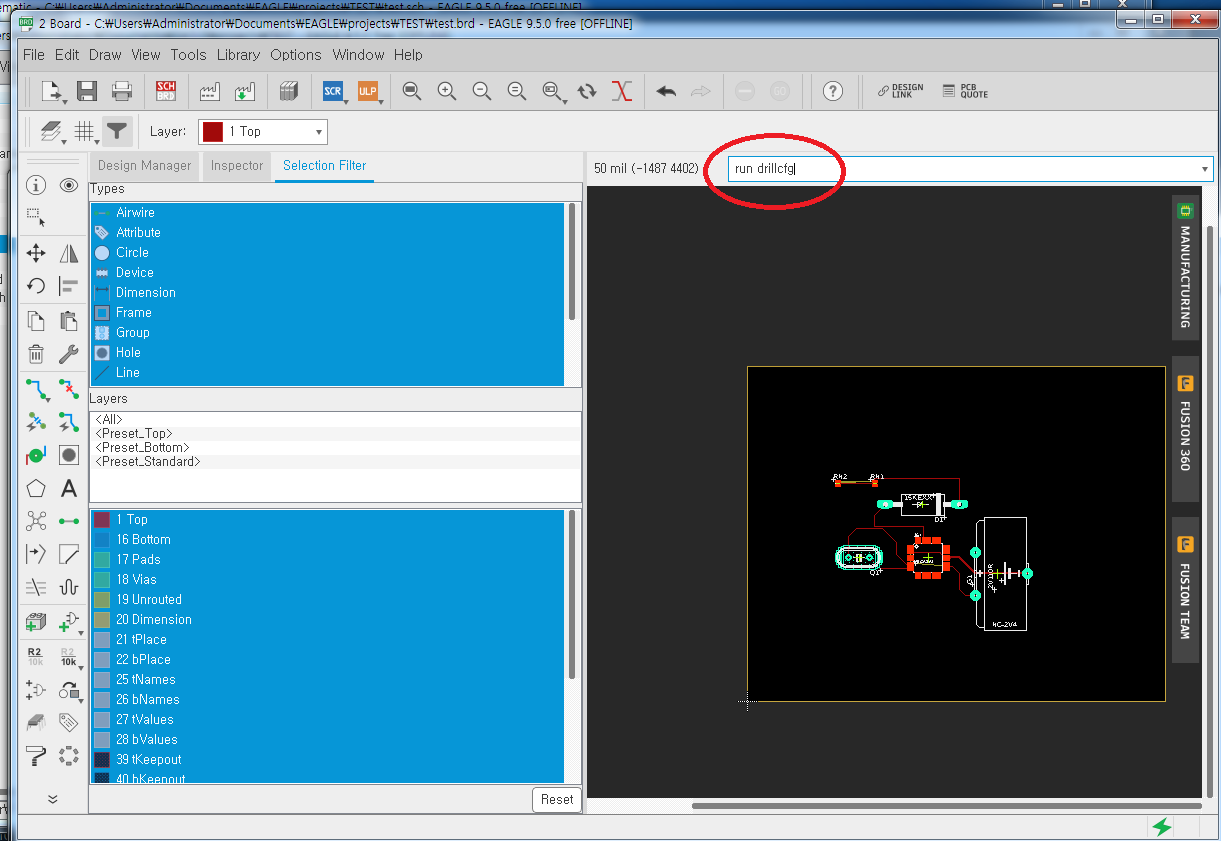This screenshot has width=1221, height=841.
Task: Select the Paint roller tool
Action: (x=36, y=756)
